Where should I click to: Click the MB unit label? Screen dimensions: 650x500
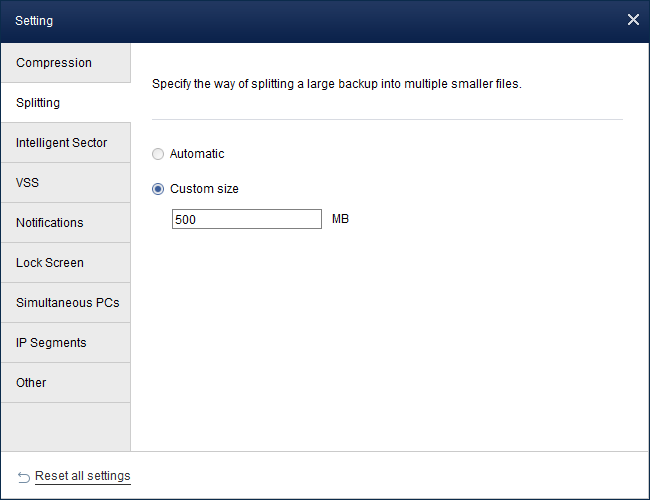pyautogui.click(x=340, y=219)
